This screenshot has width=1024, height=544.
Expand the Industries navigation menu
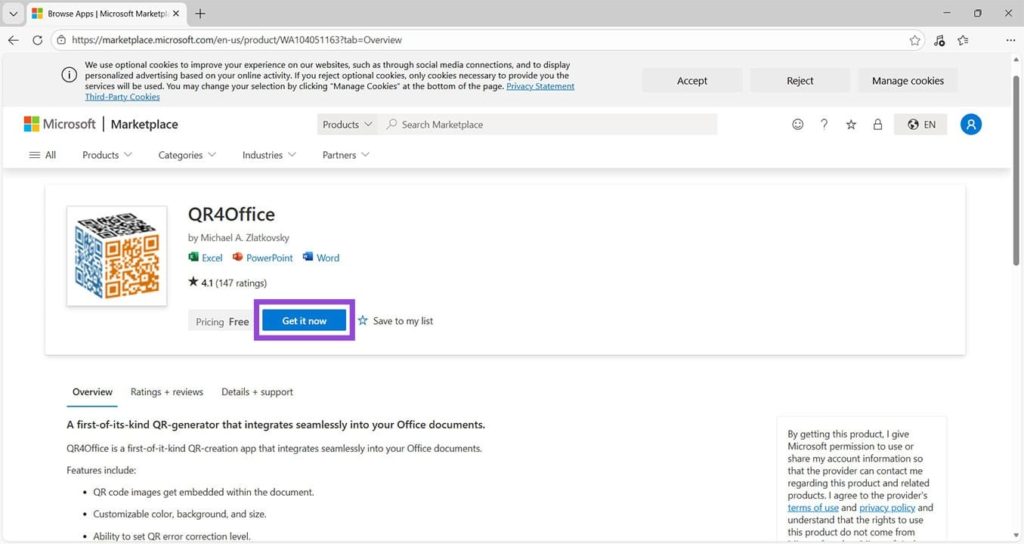coord(269,155)
